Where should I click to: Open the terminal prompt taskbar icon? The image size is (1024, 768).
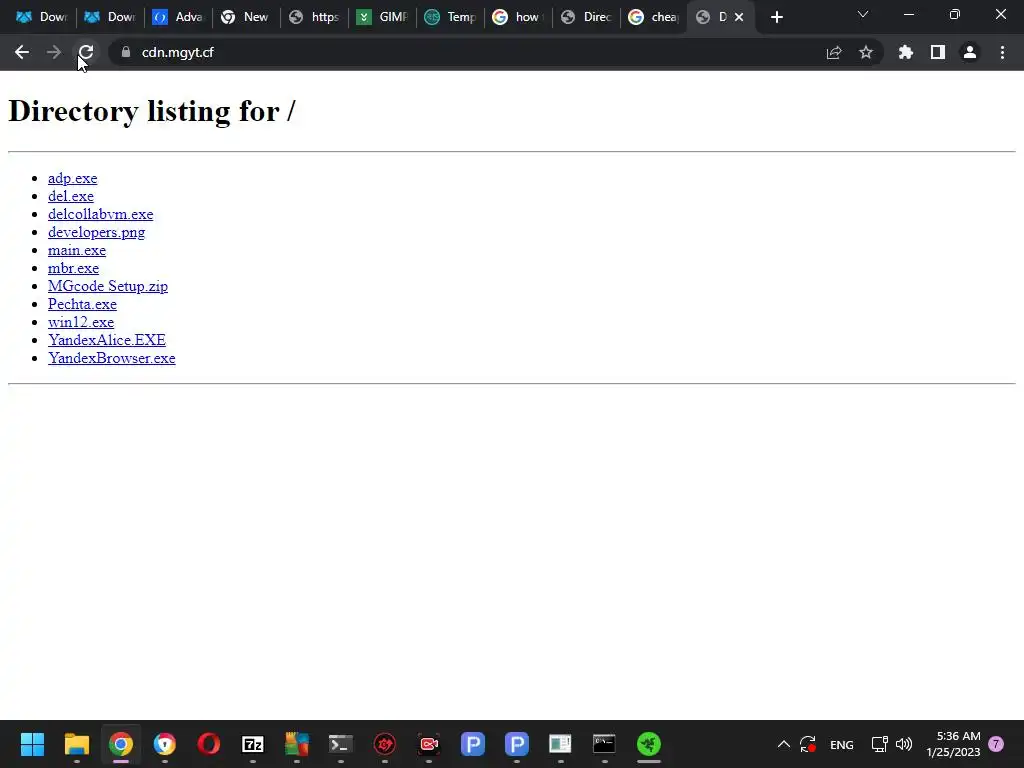[340, 744]
